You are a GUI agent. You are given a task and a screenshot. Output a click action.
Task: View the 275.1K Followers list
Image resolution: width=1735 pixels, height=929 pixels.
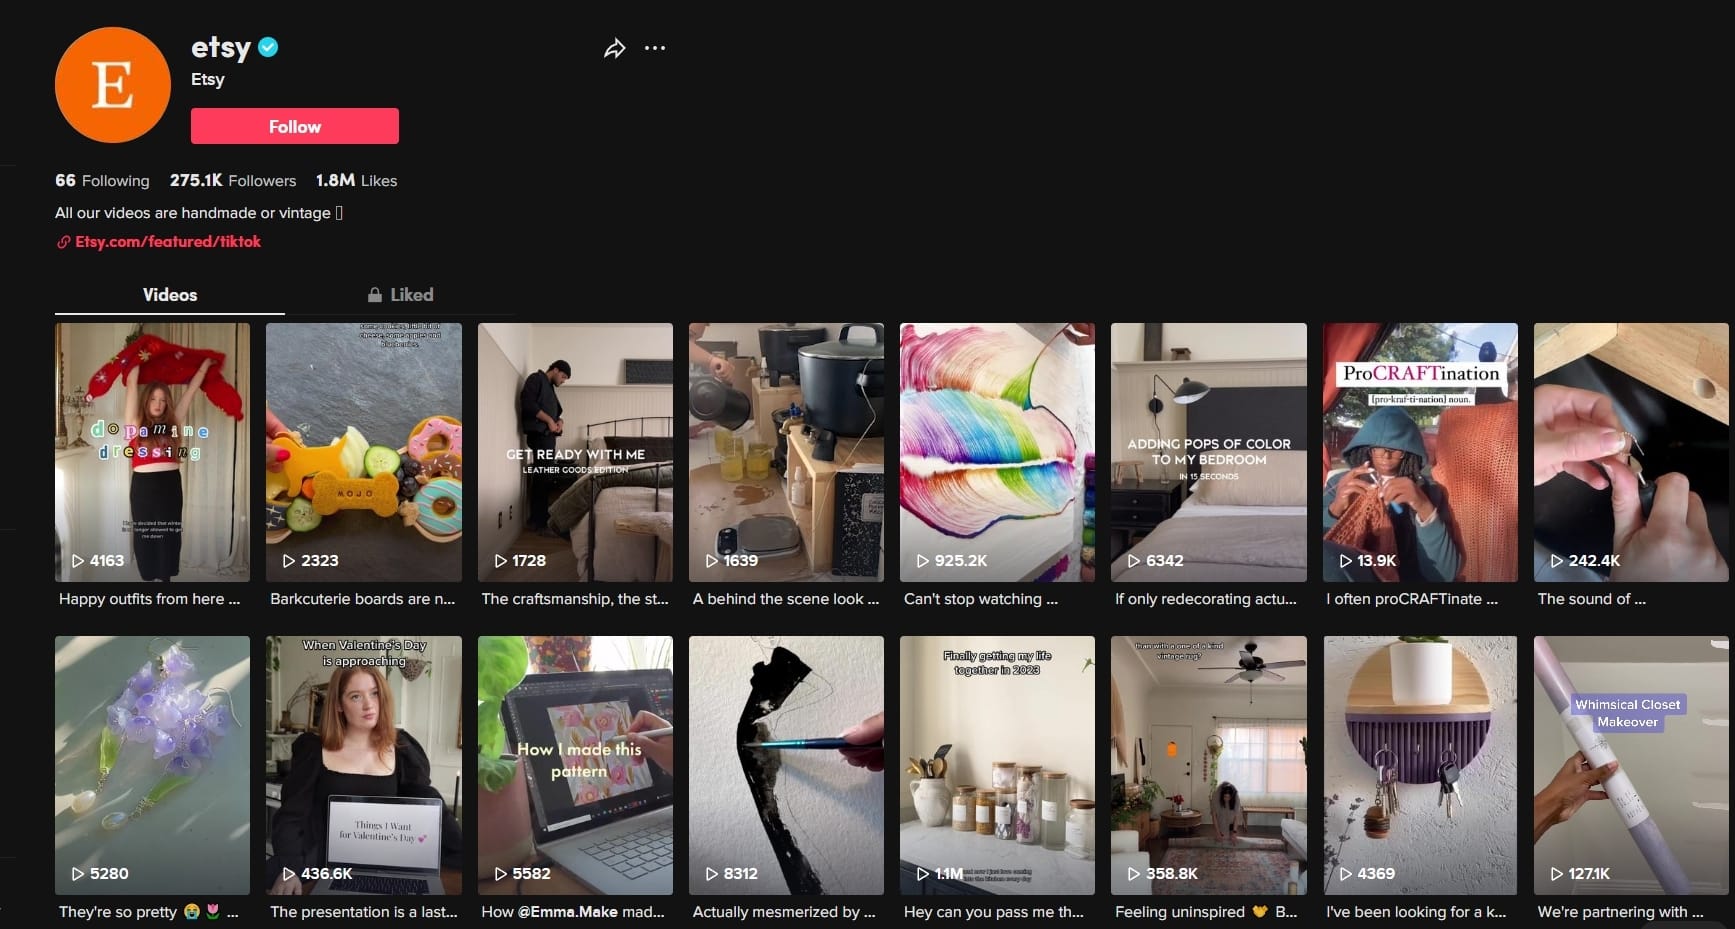pos(233,181)
